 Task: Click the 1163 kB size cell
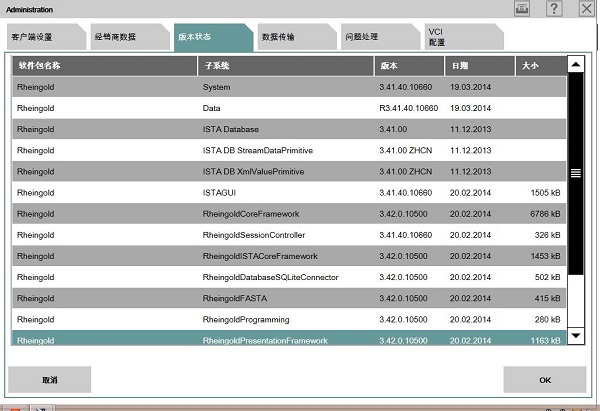pyautogui.click(x=545, y=340)
